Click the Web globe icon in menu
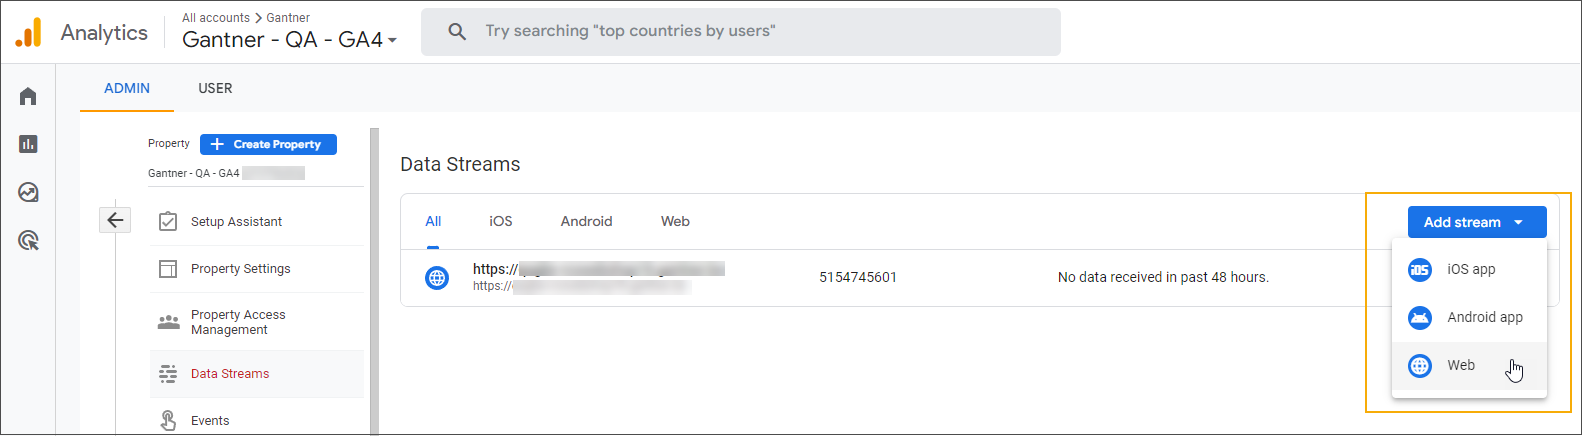Screen dimensions: 1582x436 (1420, 366)
